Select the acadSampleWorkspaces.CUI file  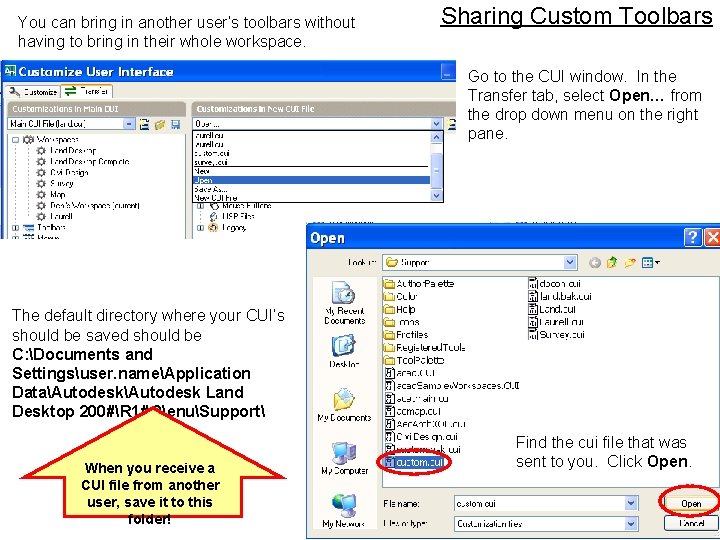point(452,386)
